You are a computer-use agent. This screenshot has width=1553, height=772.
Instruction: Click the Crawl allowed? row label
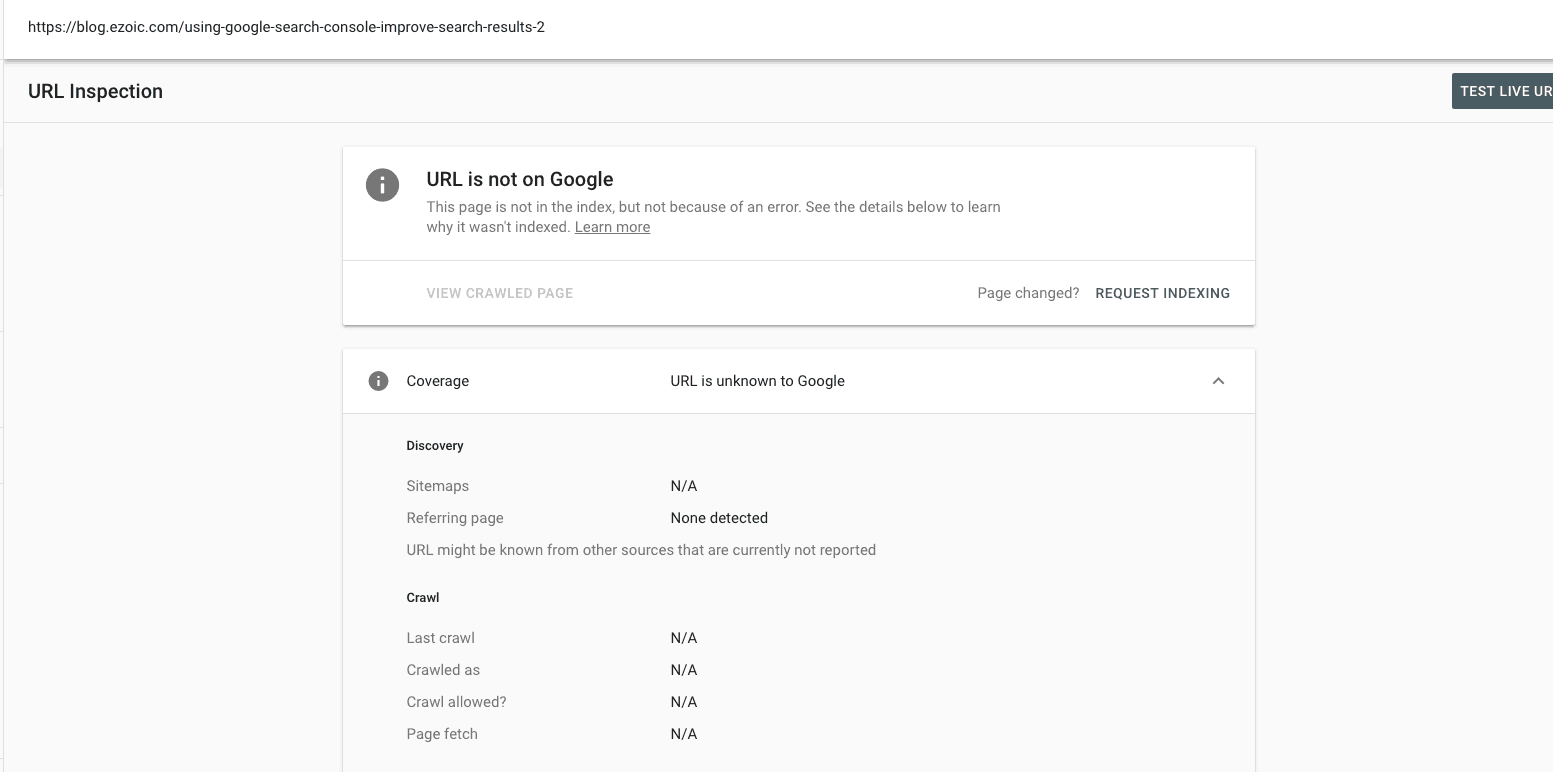456,702
